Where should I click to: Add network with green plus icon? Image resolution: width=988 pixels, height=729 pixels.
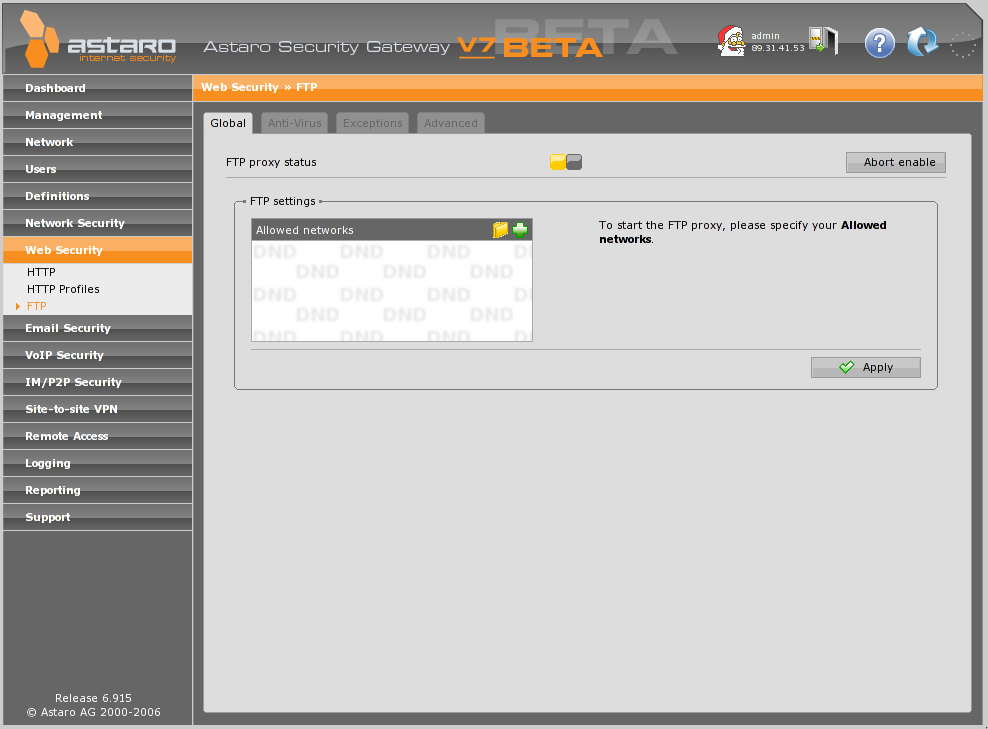tap(520, 230)
